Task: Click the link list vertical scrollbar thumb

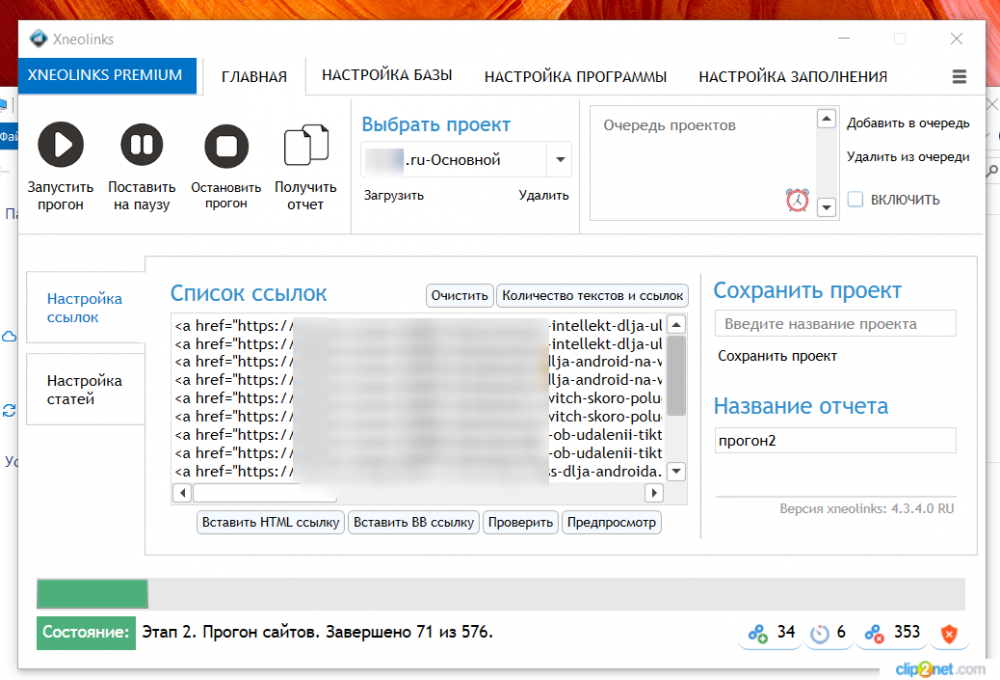Action: click(677, 376)
